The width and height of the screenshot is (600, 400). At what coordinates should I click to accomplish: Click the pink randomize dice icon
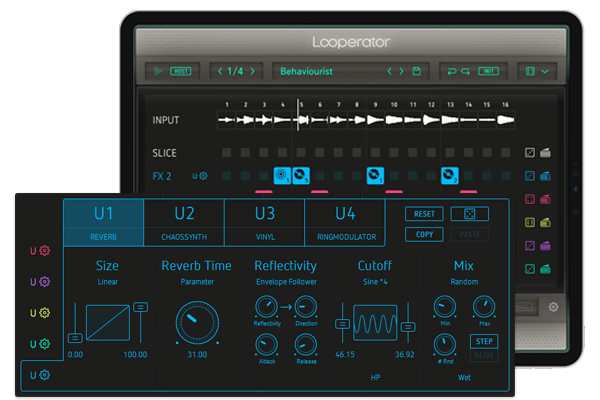coord(530,199)
